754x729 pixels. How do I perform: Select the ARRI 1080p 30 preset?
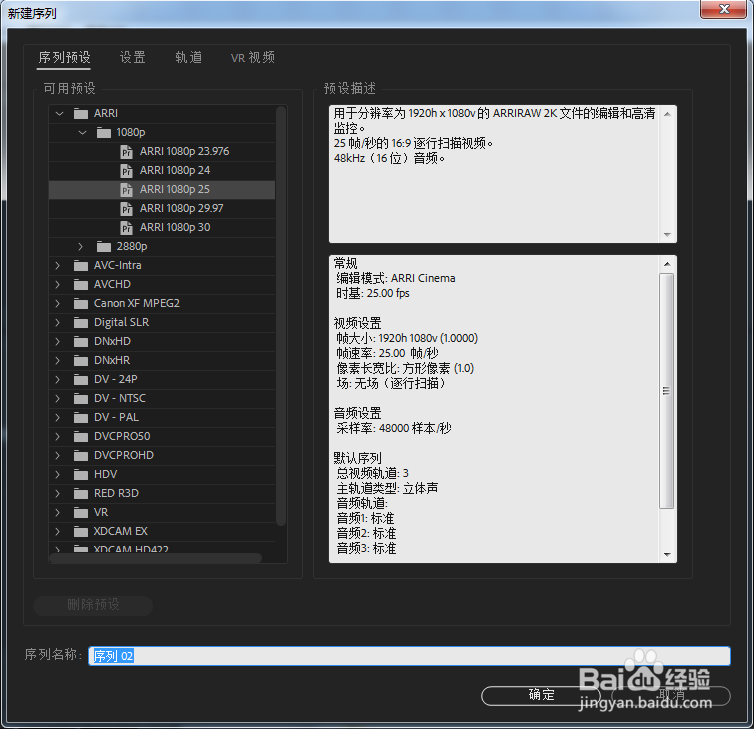[x=162, y=227]
